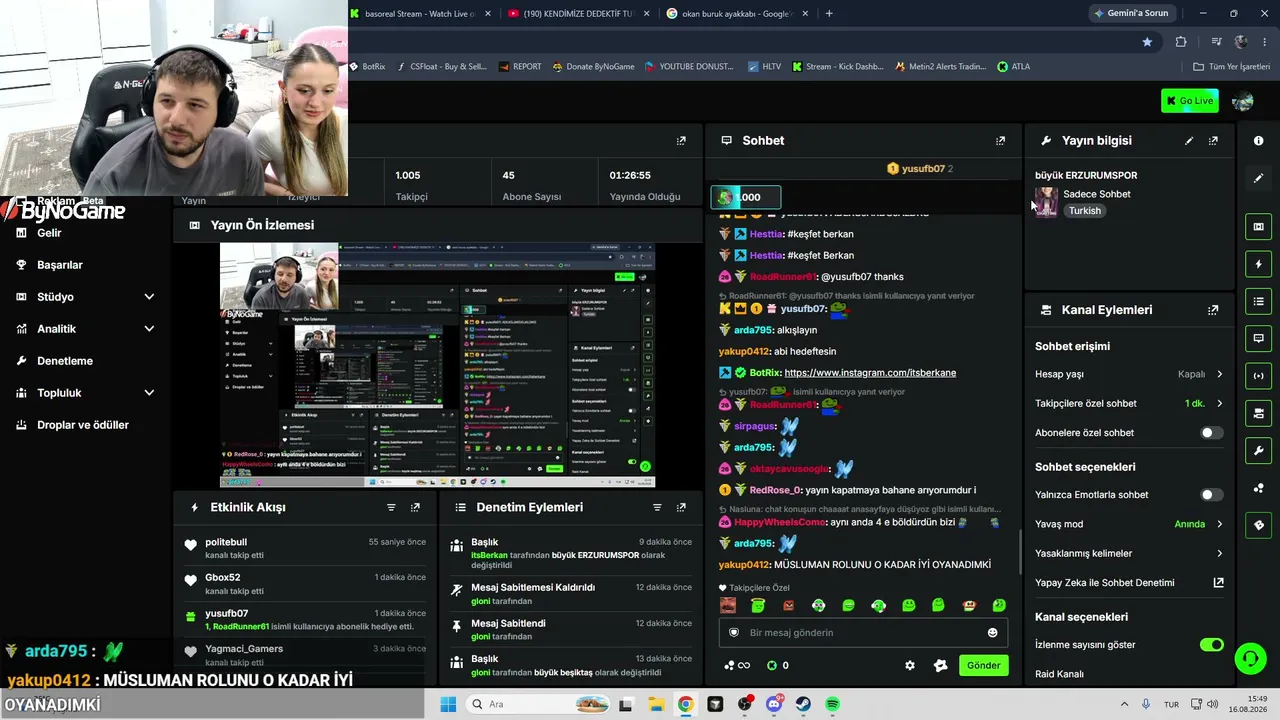Expand Yasaklanmış kelimeler settings
This screenshot has height=720, width=1280.
[1129, 553]
